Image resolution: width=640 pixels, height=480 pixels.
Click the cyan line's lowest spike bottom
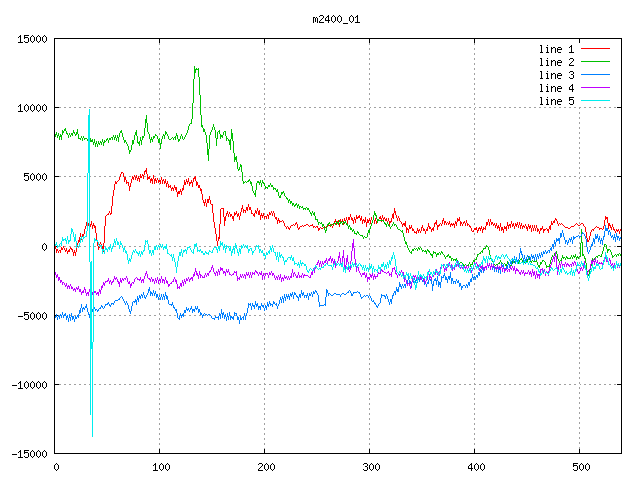click(x=92, y=436)
